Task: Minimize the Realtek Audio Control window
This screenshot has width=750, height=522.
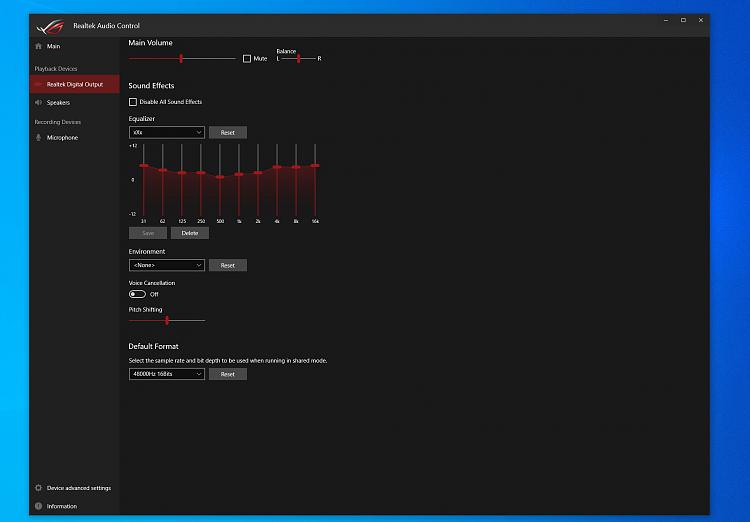Action: [666, 20]
